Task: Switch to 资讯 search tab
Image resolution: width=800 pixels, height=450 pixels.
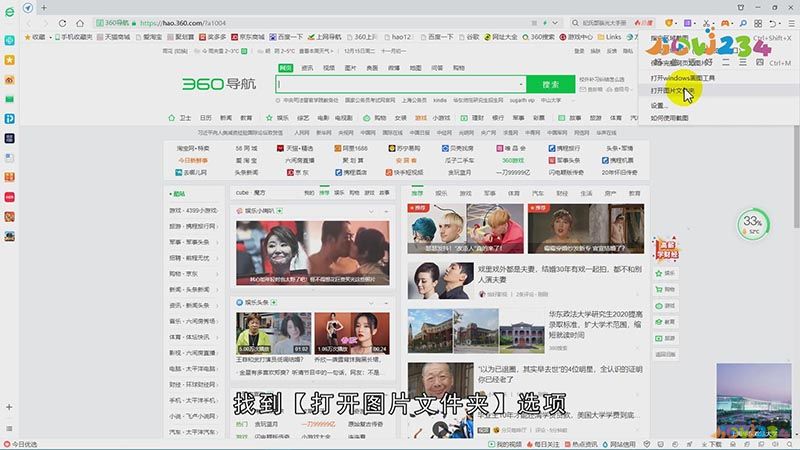Action: click(x=307, y=68)
